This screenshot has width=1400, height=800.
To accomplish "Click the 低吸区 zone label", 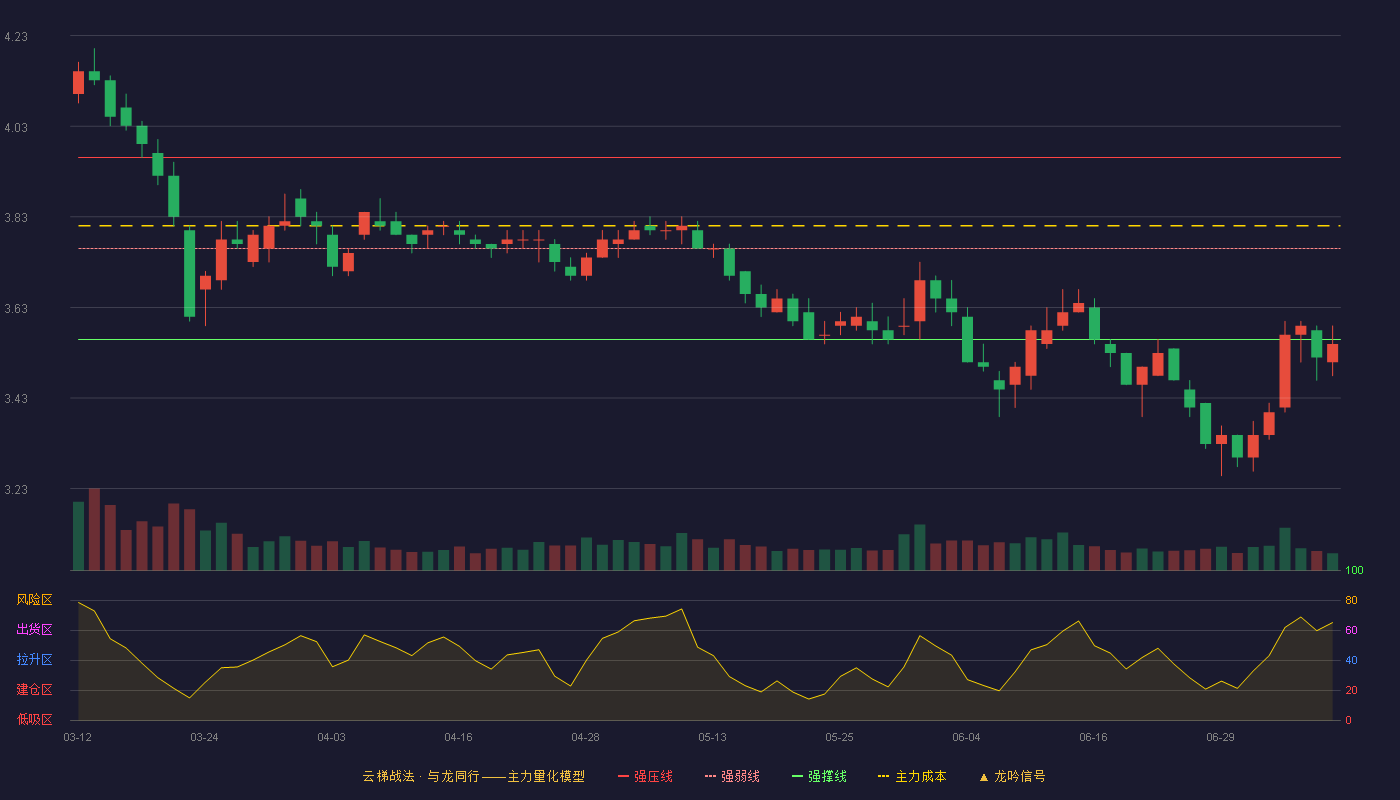I will click(x=34, y=719).
